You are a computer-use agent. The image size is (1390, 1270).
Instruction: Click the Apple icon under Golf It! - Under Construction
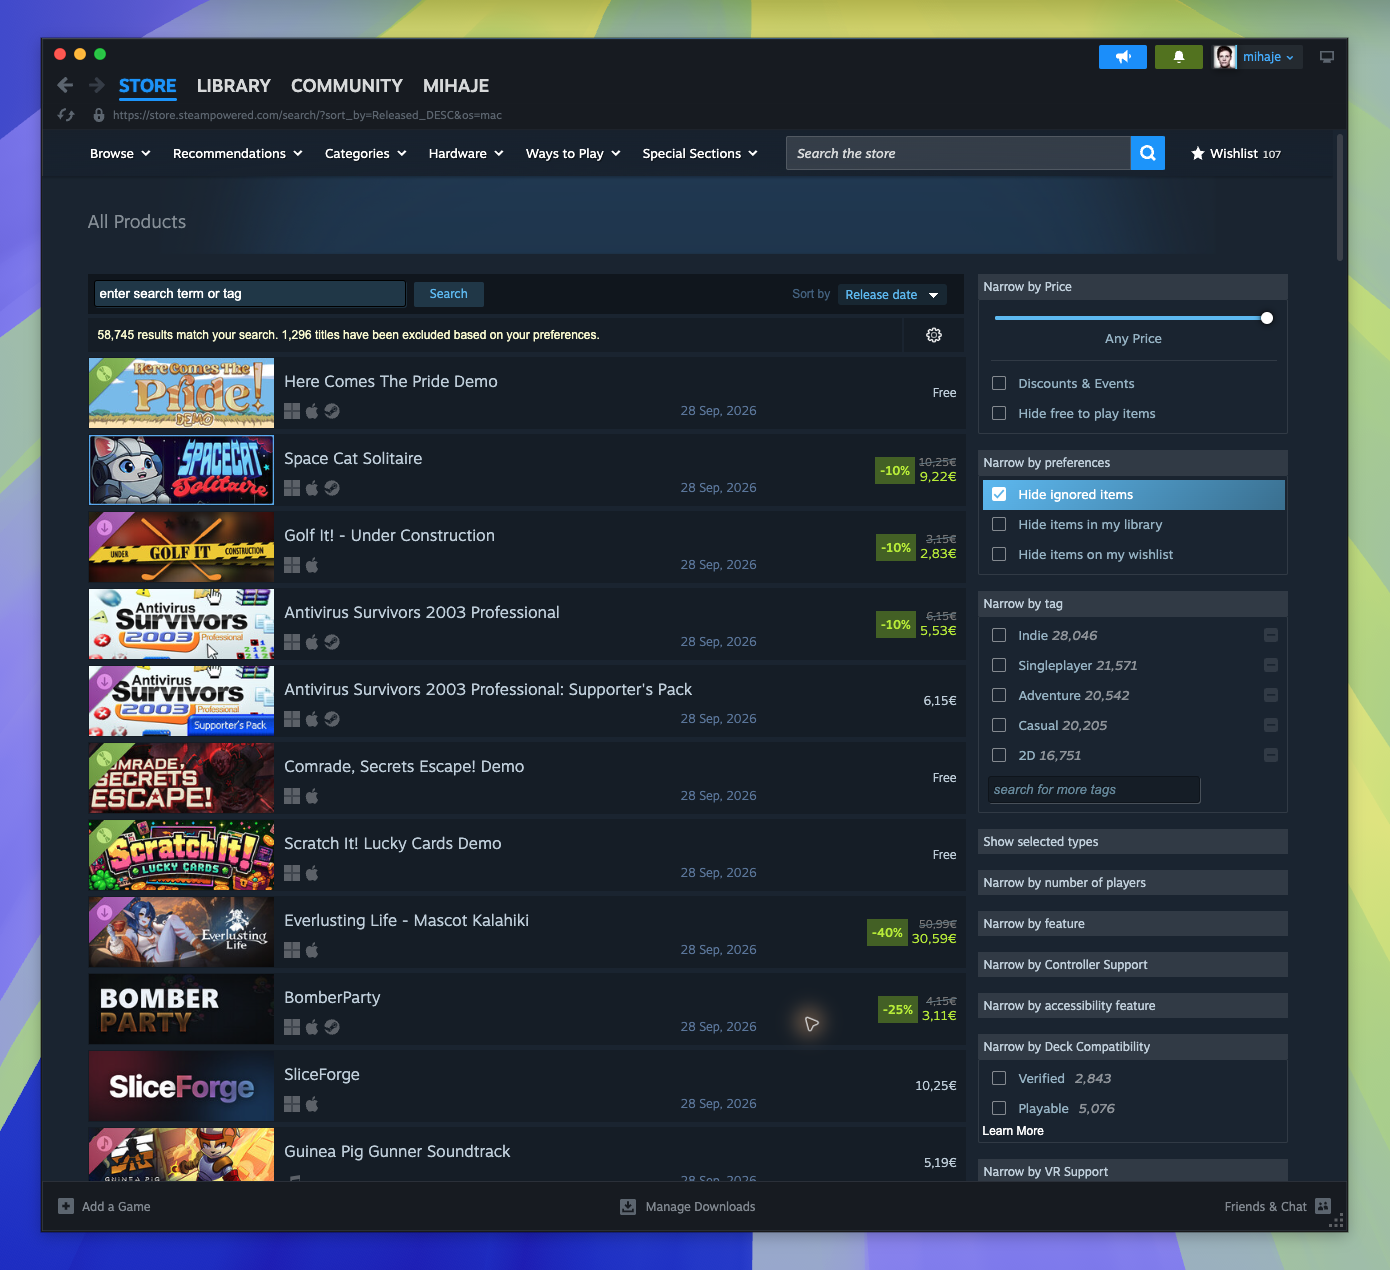point(312,565)
